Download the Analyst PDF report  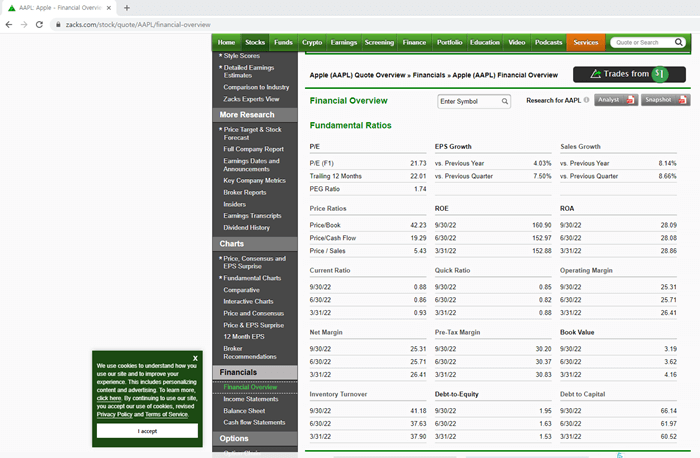coord(616,100)
